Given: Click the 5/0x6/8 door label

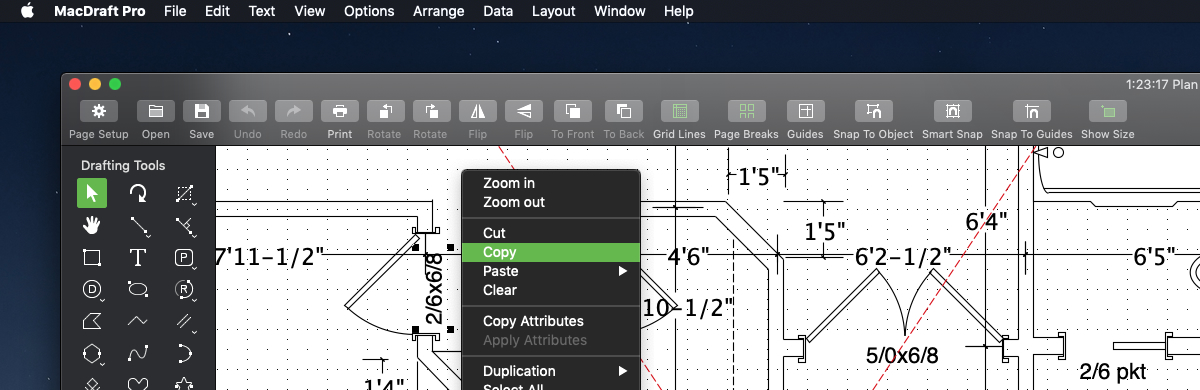Looking at the screenshot, I should (x=902, y=356).
